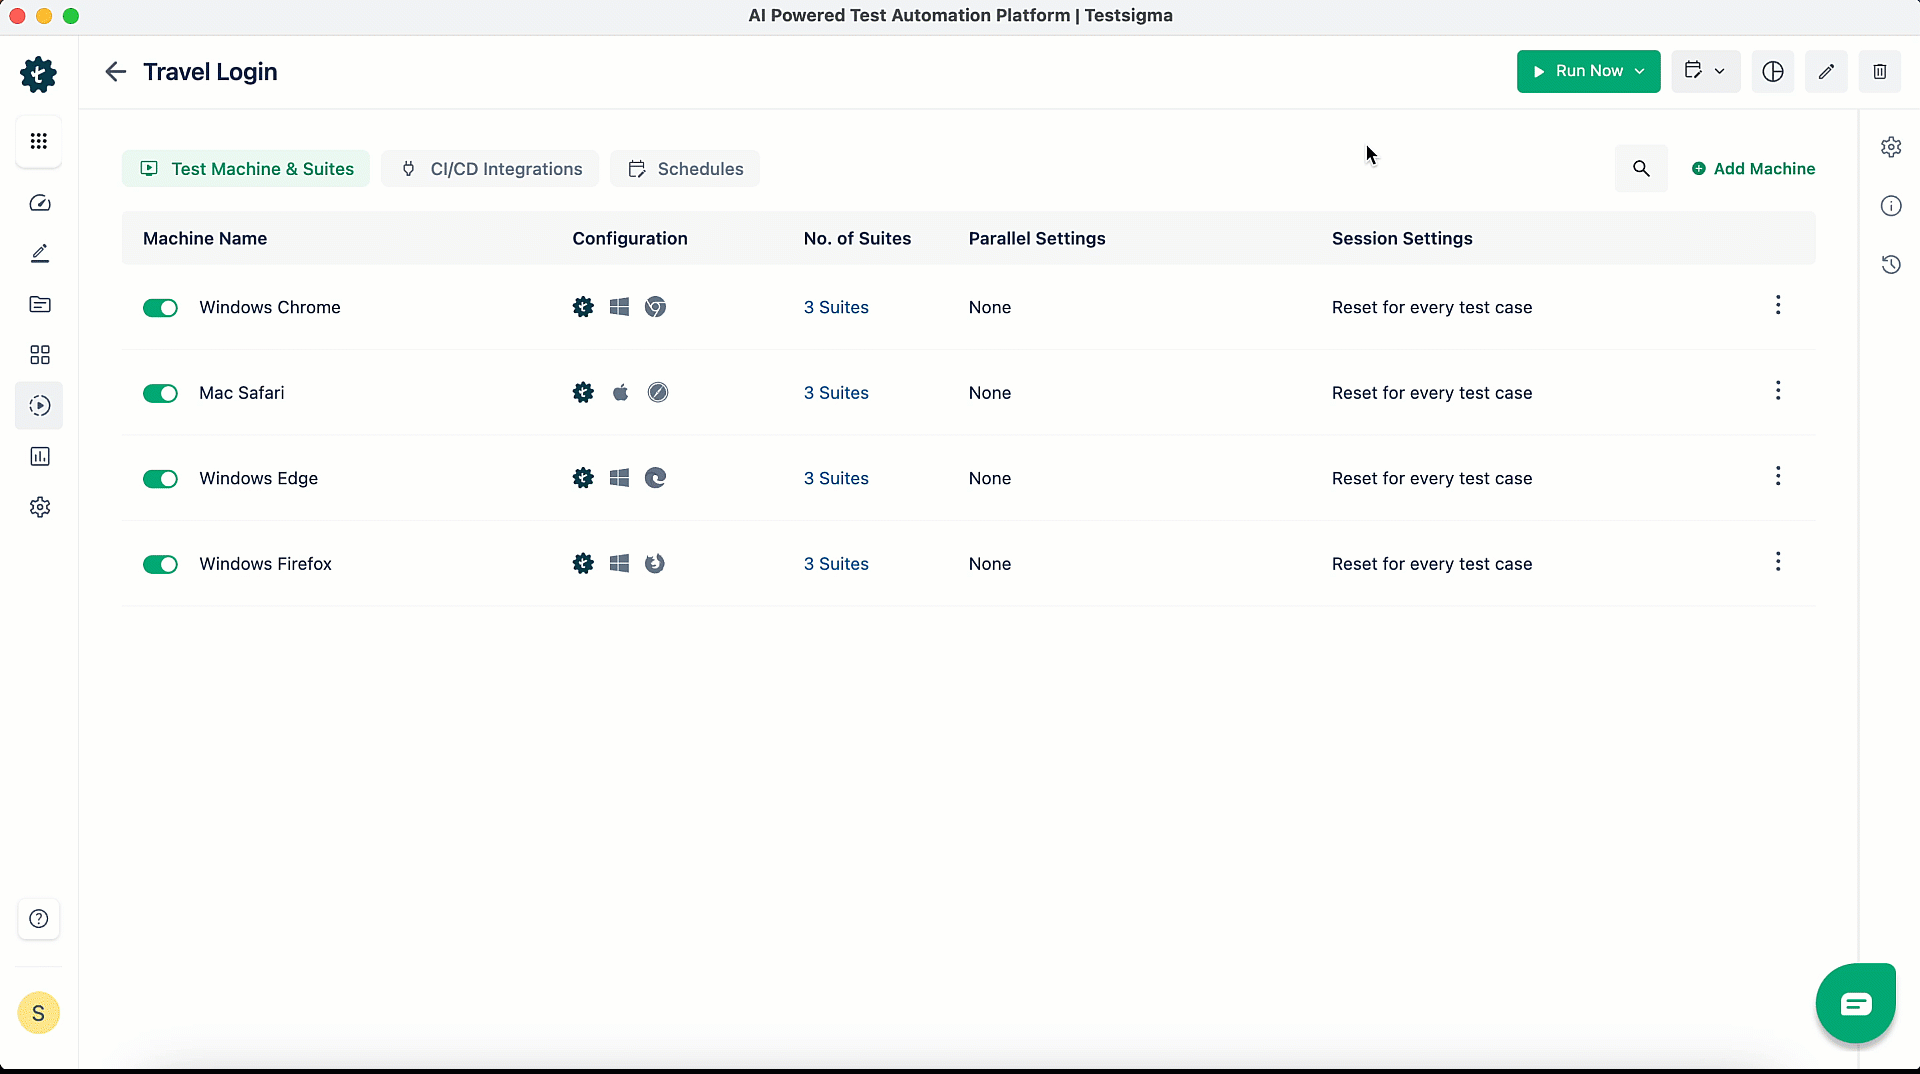Click the Testsigma gear logo
Viewport: 1920px width, 1074px height.
(38, 74)
